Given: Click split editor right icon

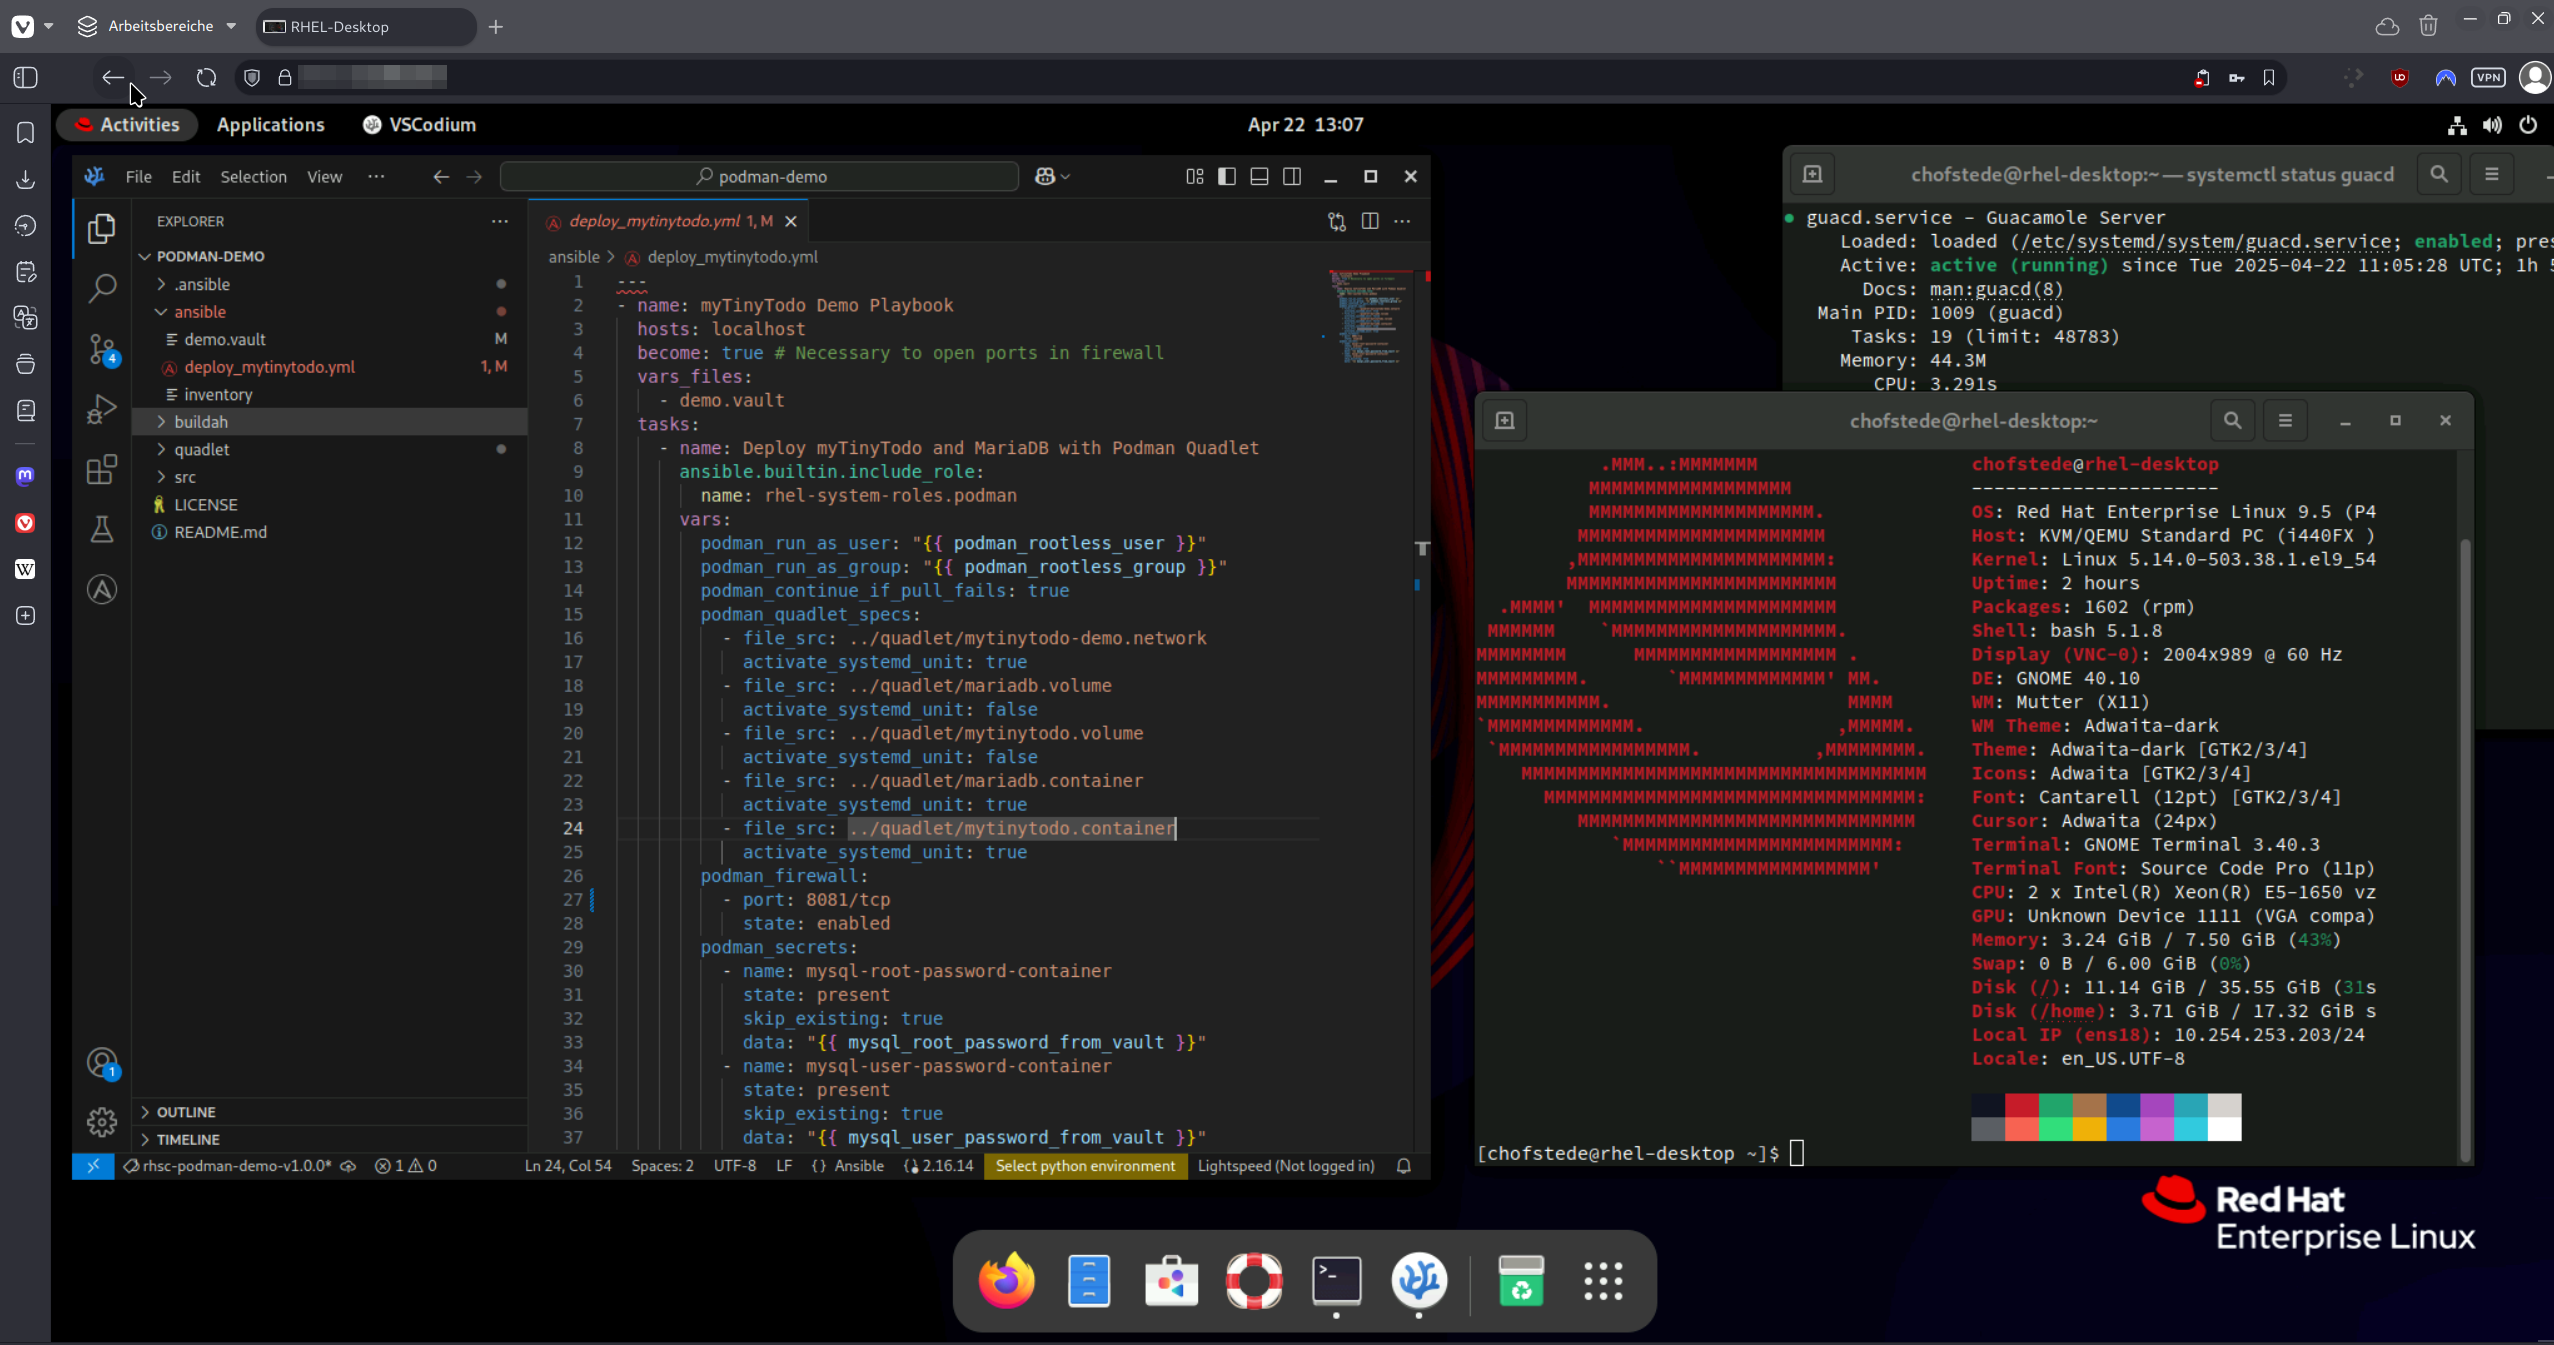Looking at the screenshot, I should tap(1369, 221).
